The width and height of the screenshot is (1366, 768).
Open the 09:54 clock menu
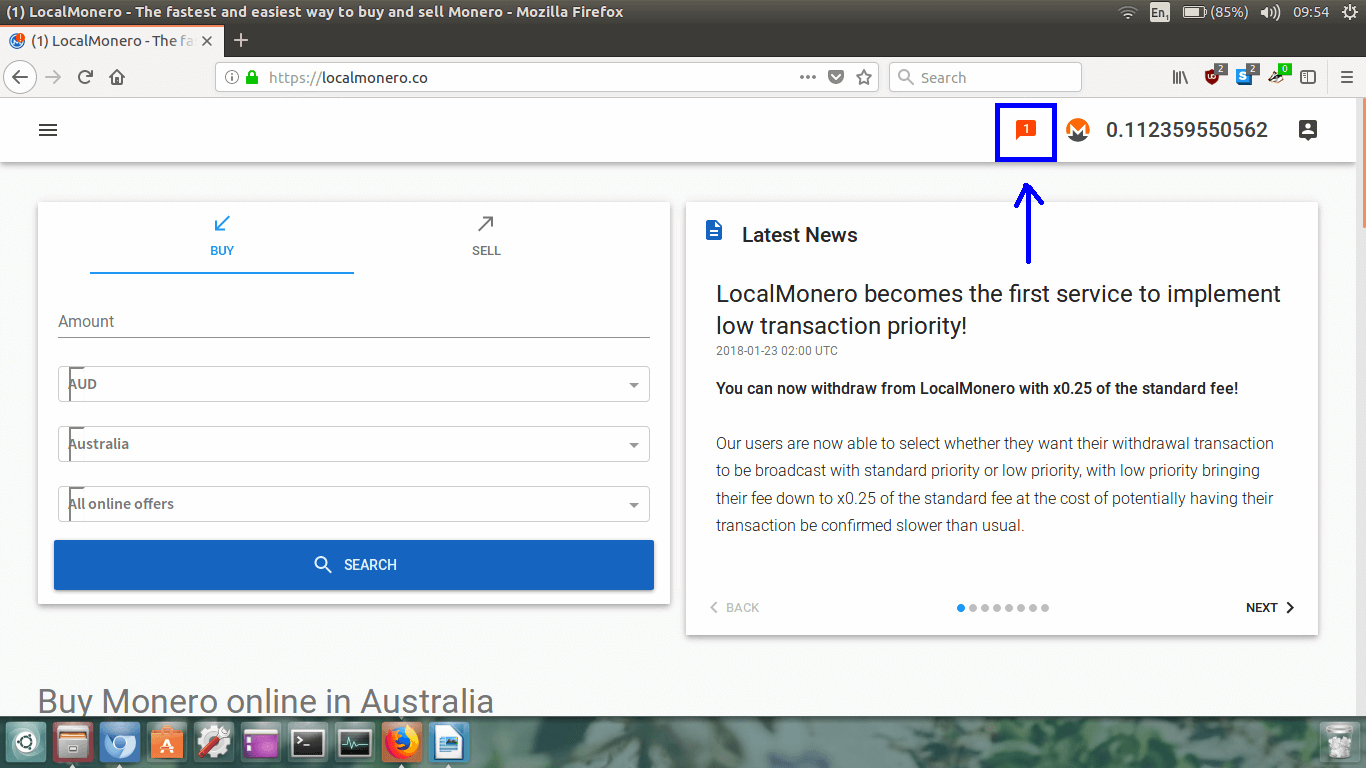[1310, 12]
